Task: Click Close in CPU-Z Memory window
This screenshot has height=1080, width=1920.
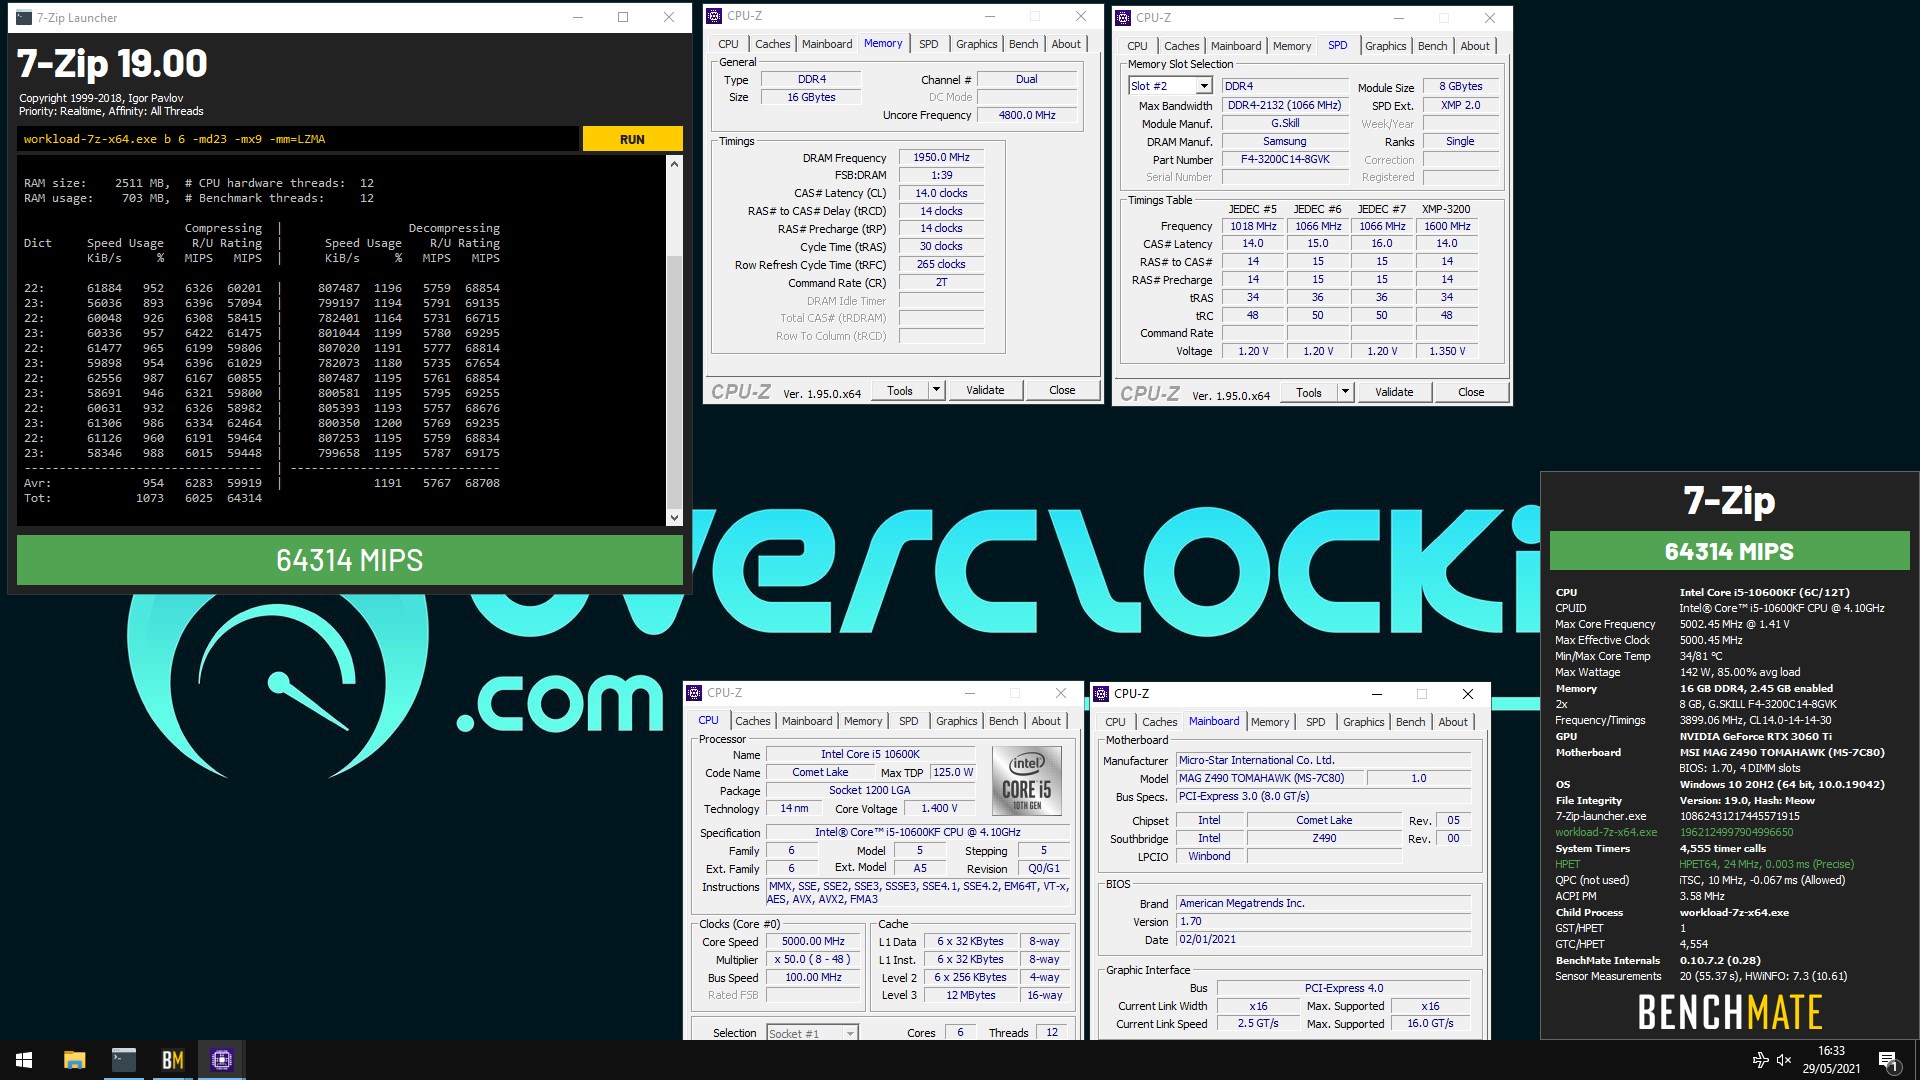Action: point(1062,390)
